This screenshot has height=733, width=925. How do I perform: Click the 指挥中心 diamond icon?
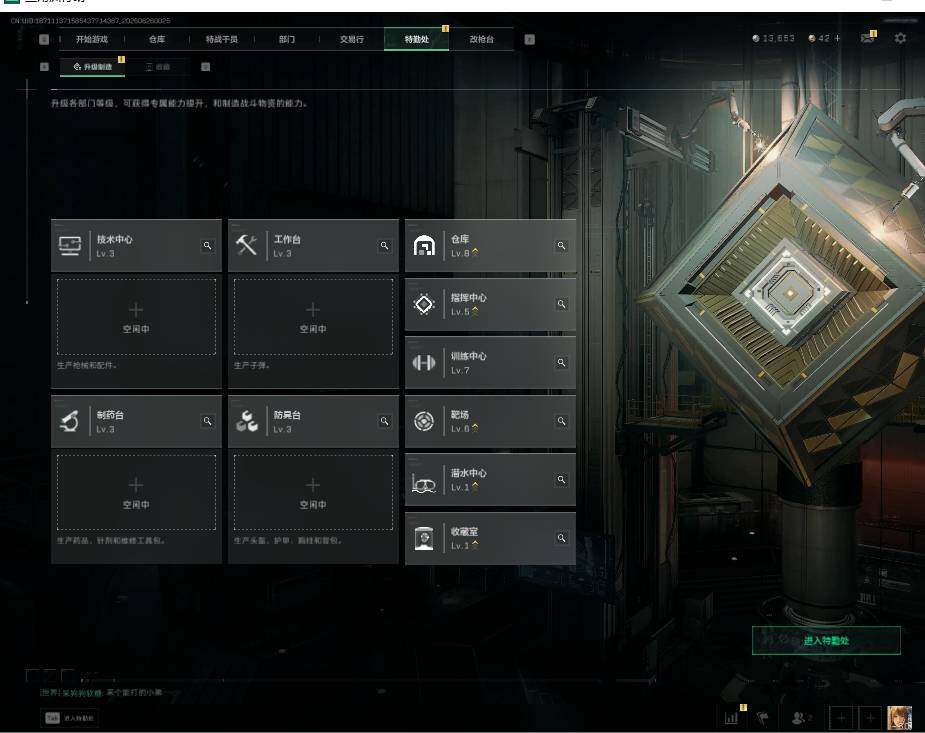point(424,304)
